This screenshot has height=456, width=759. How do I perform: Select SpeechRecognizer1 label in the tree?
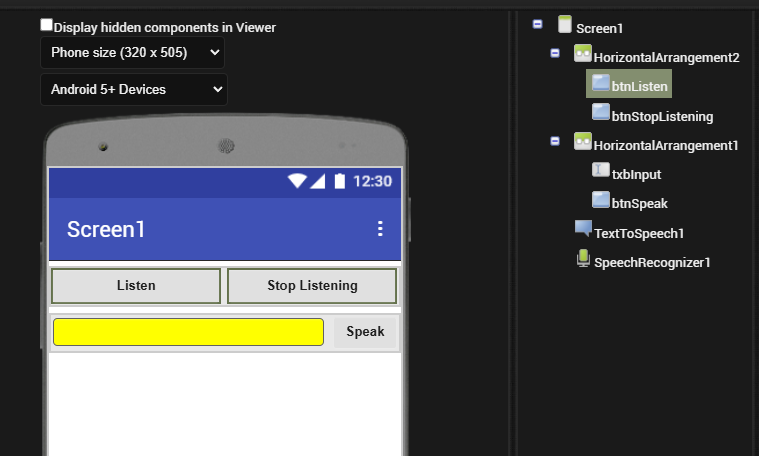click(x=652, y=262)
